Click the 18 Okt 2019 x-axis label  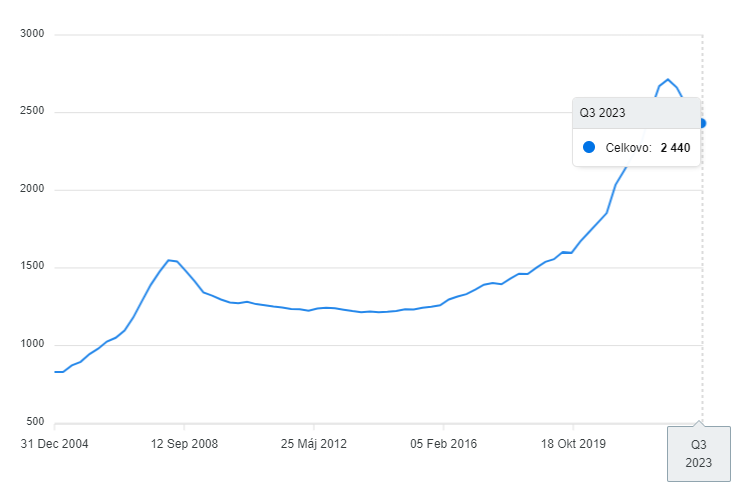[x=573, y=444]
